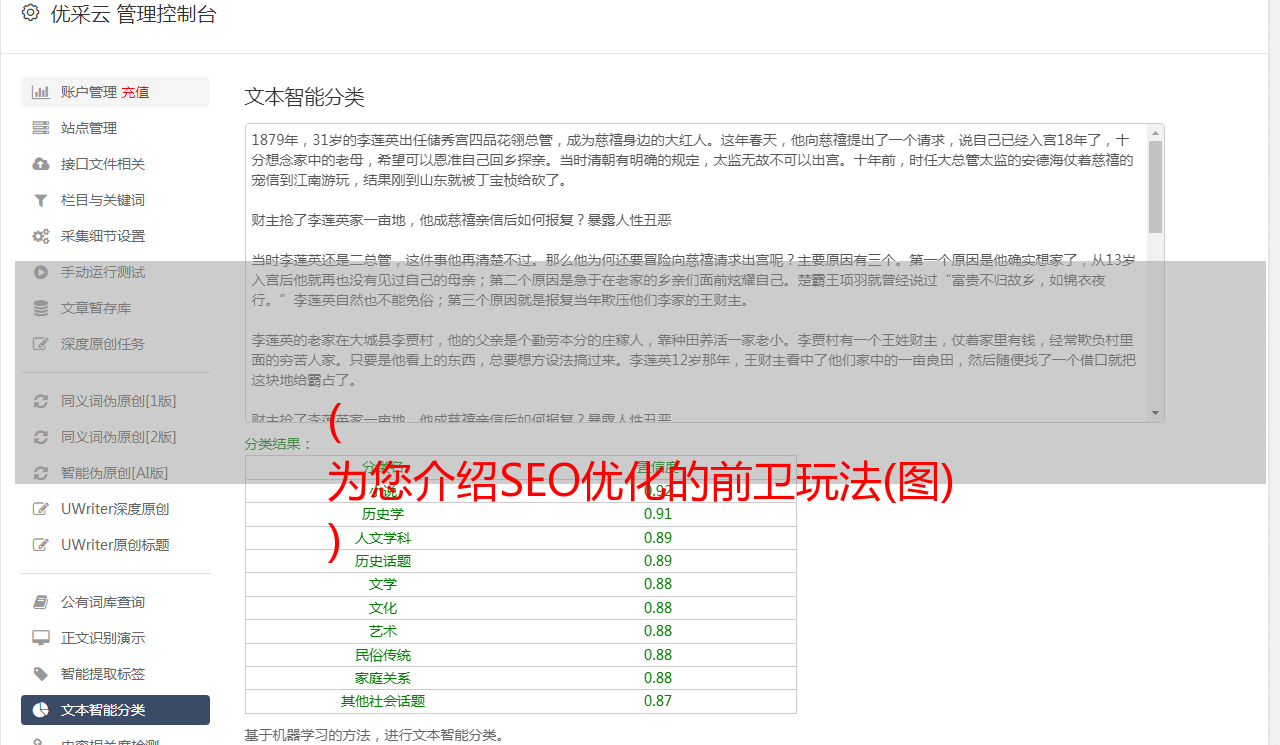
Task: Click the 0.91 score for 历史学
Action: (x=658, y=514)
